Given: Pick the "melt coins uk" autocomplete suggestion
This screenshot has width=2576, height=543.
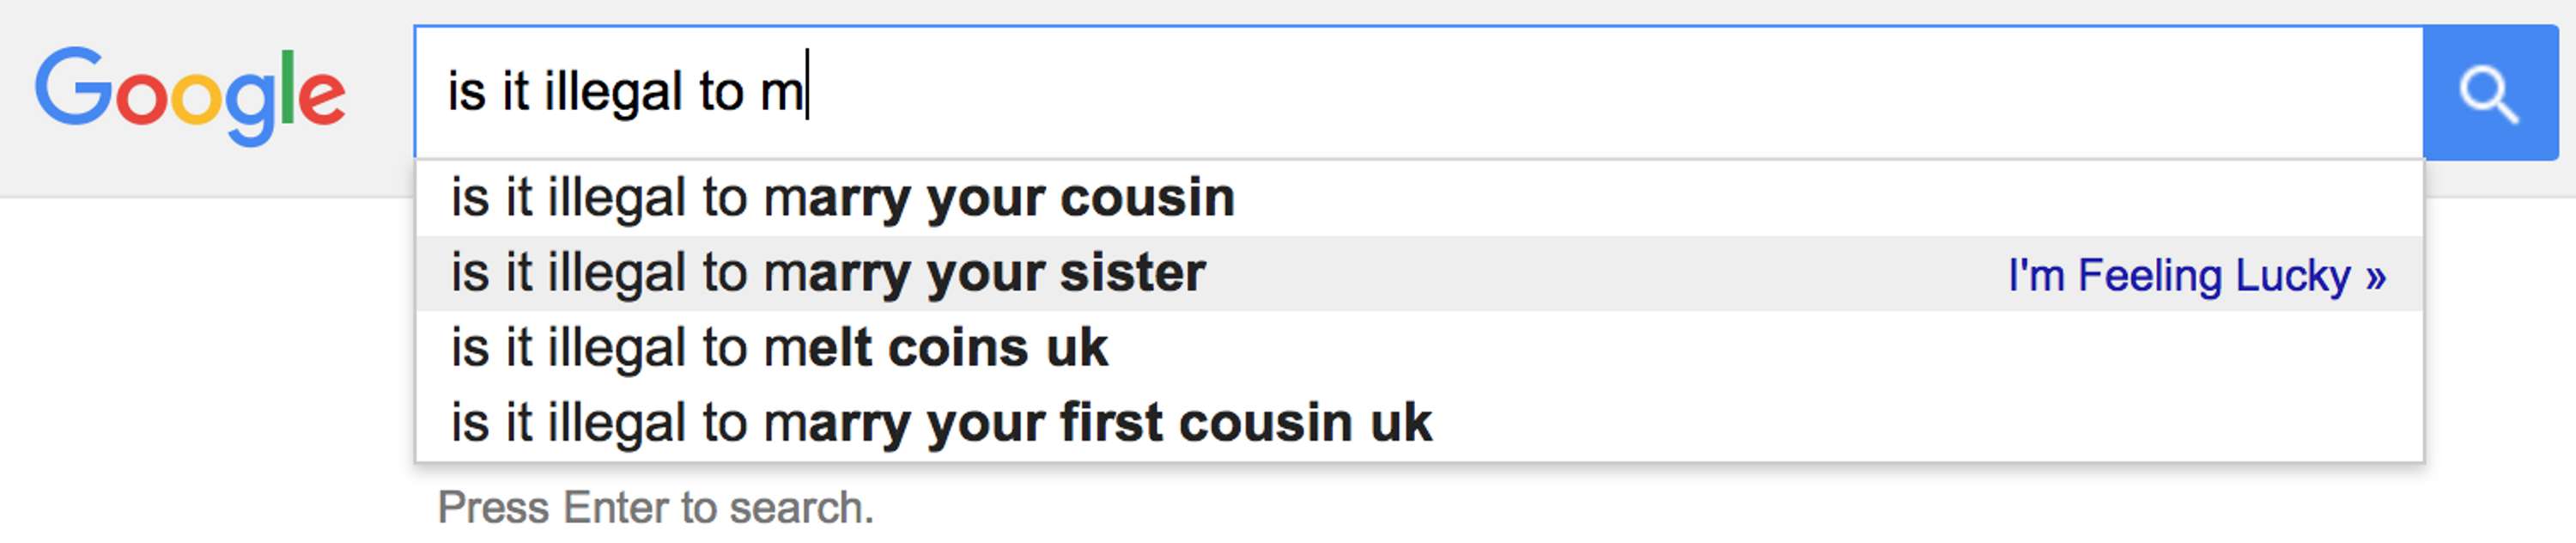Looking at the screenshot, I should [x=1419, y=348].
